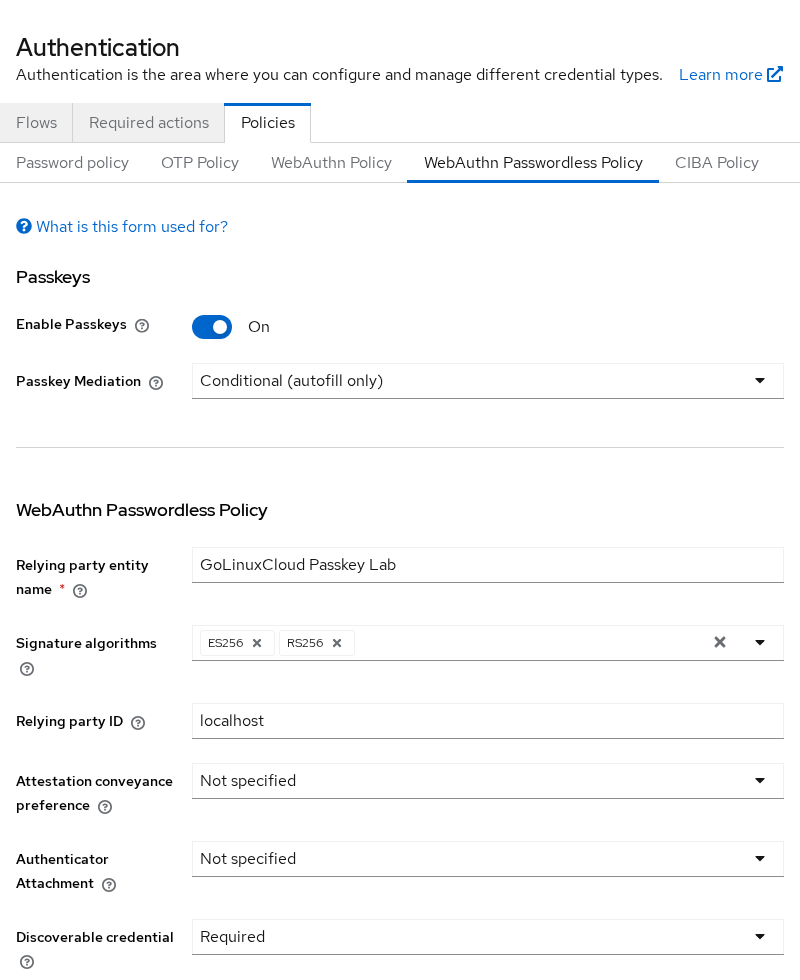Show help for Discoverable credential
Viewport: 800px width, 980px height.
(27, 962)
